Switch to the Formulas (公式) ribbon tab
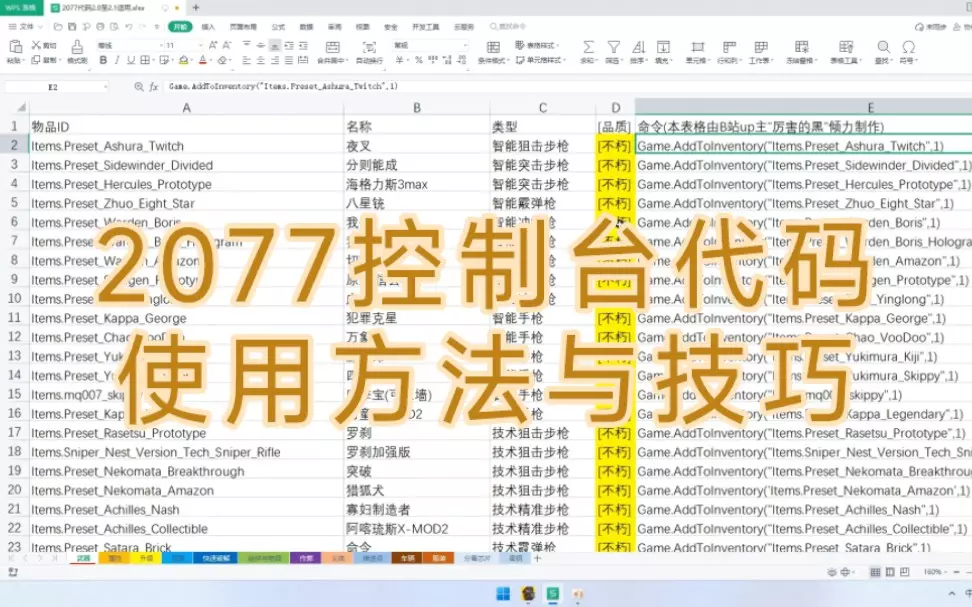The width and height of the screenshot is (972, 607). coord(278,27)
